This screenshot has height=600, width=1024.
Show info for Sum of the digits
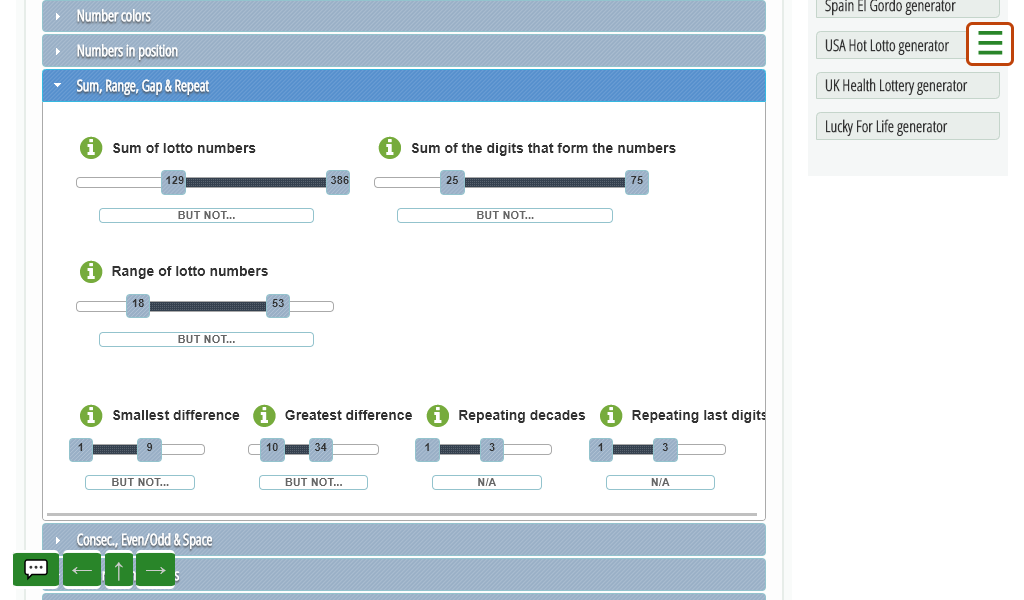pos(390,148)
